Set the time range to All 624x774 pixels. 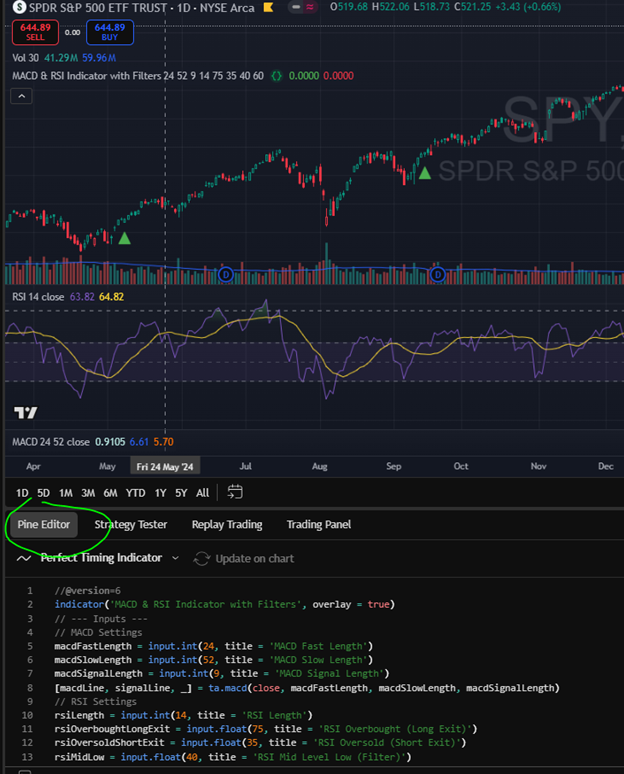coord(202,493)
